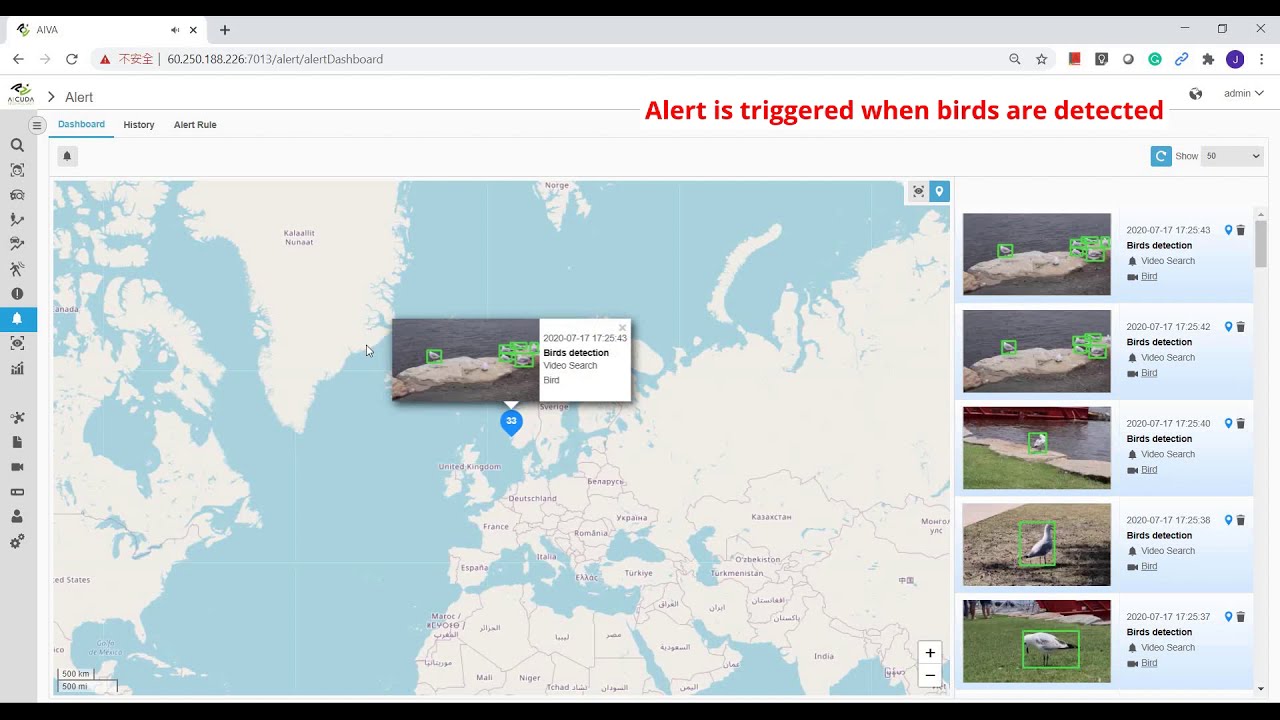Delete the 17:25:37 alert
This screenshot has width=1280, height=720.
pos(1241,617)
